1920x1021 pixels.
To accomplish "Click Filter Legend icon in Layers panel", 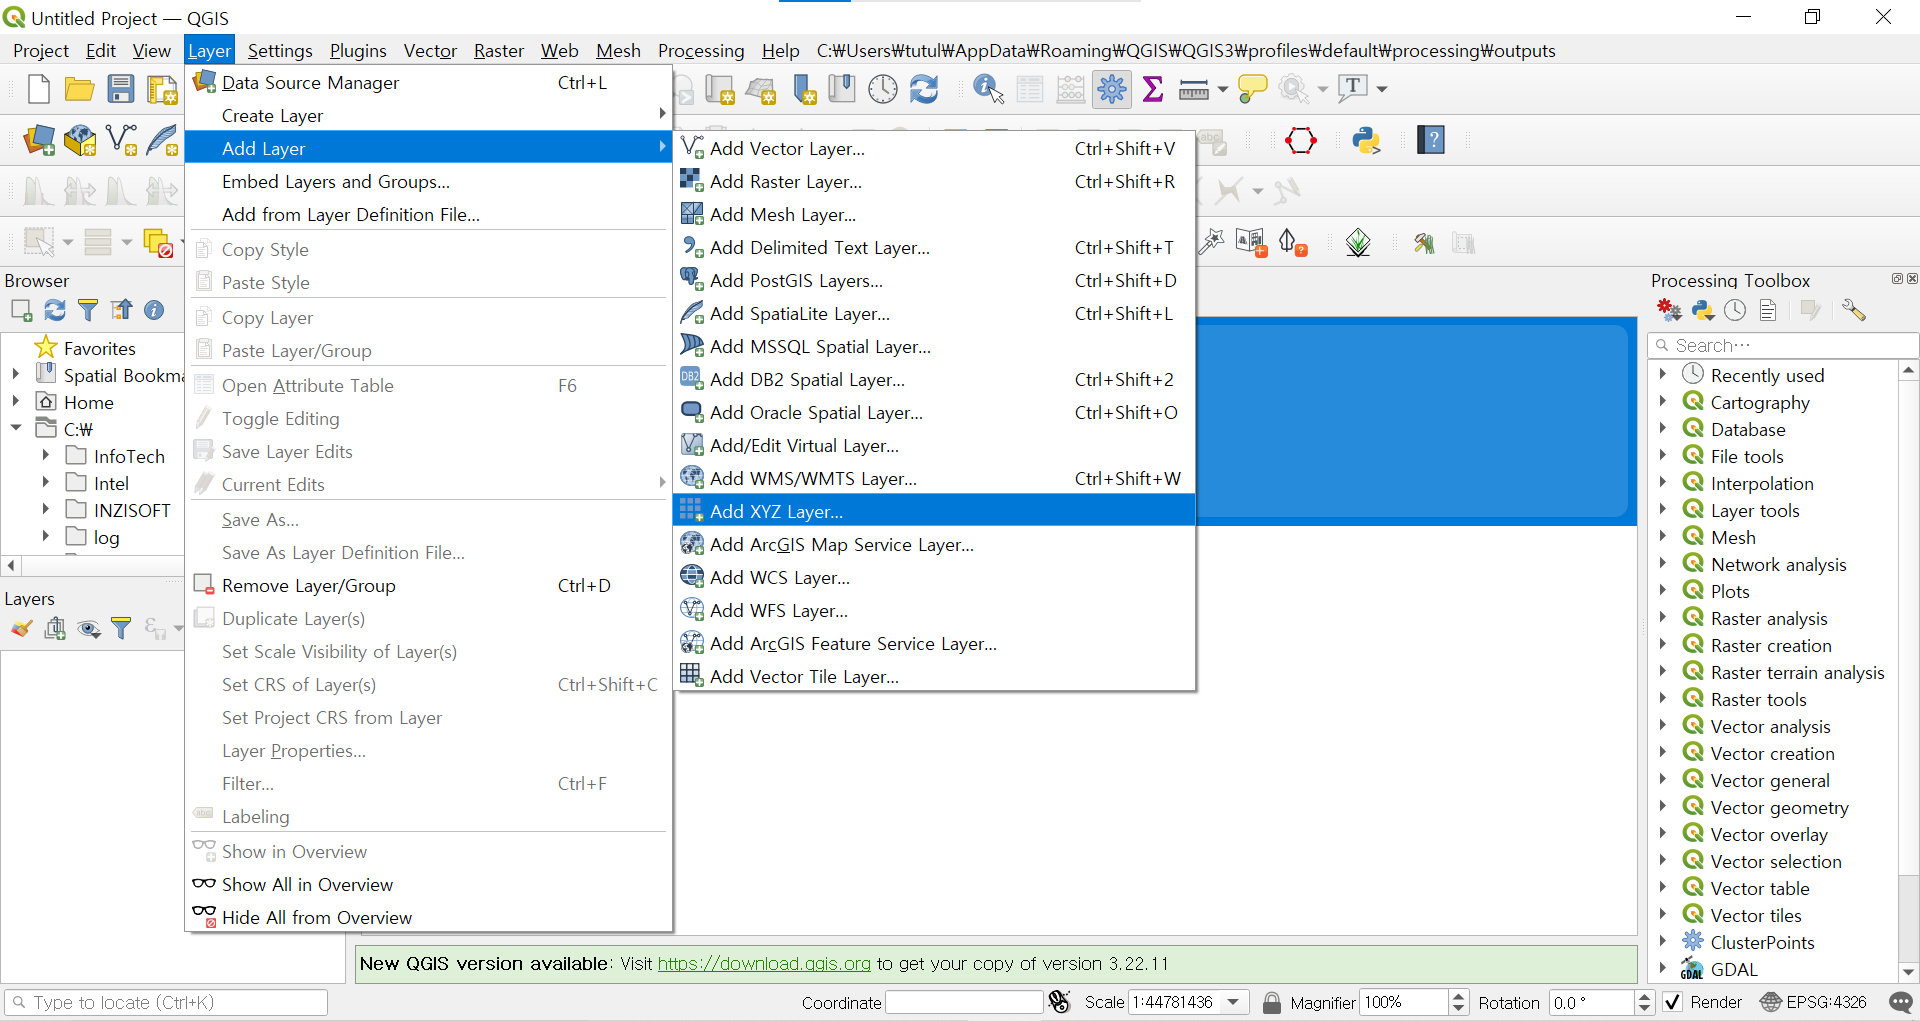I will [121, 628].
